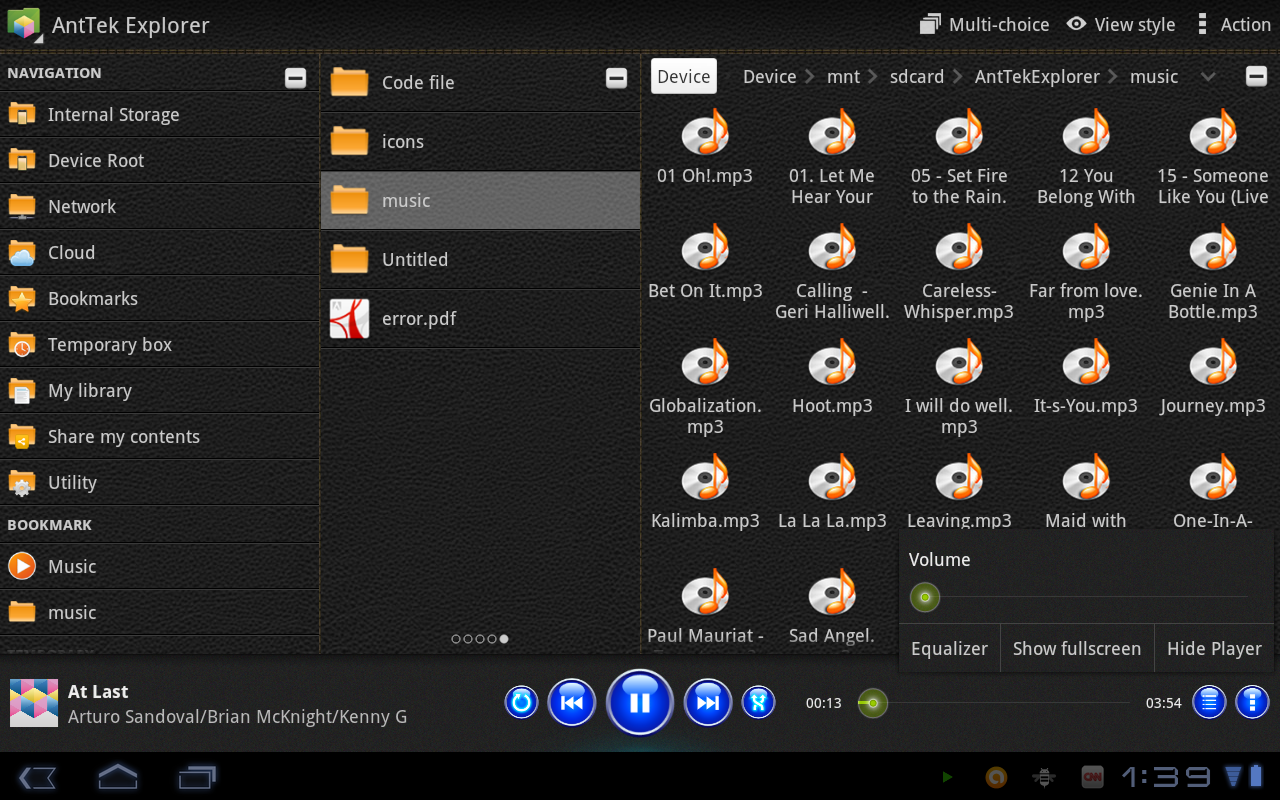Click the AntTek Explorer app icon

pos(24,24)
